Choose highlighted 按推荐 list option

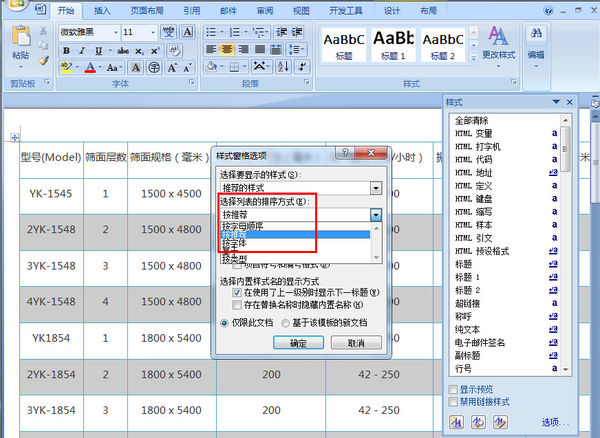tap(295, 234)
